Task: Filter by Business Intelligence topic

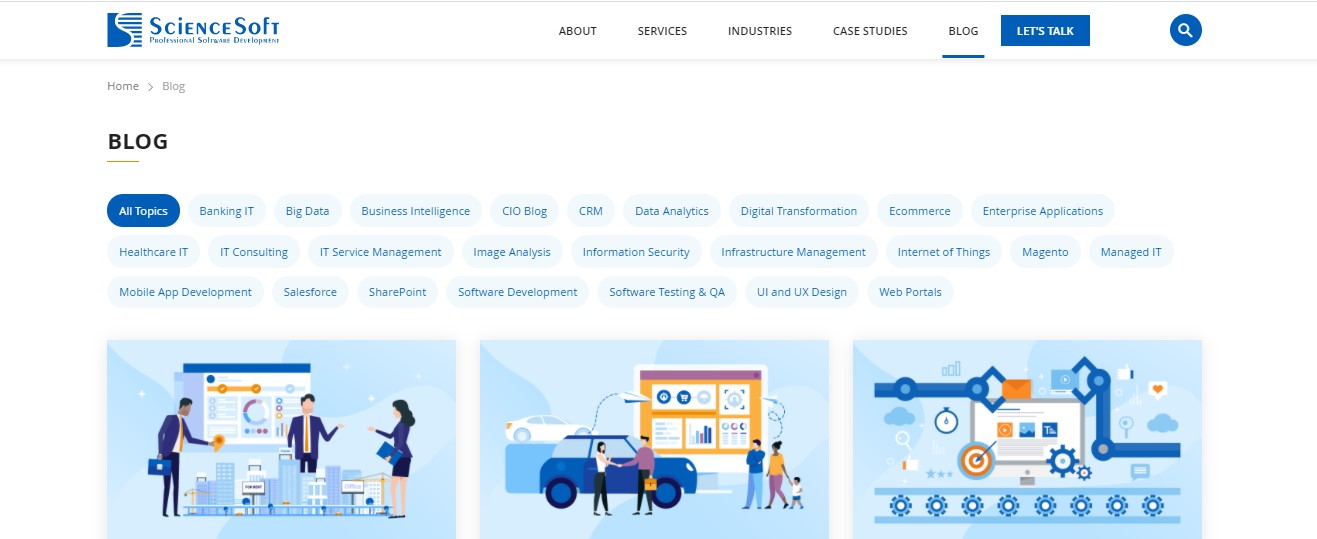Action: pos(415,211)
